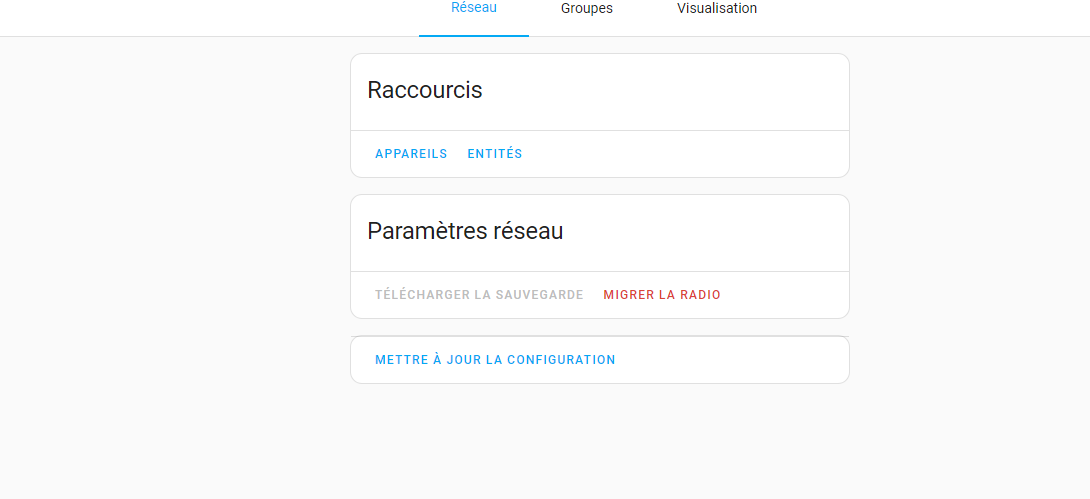Click METTRE À JOUR LA CONFIGURATION
This screenshot has width=1090, height=499.
[496, 361]
